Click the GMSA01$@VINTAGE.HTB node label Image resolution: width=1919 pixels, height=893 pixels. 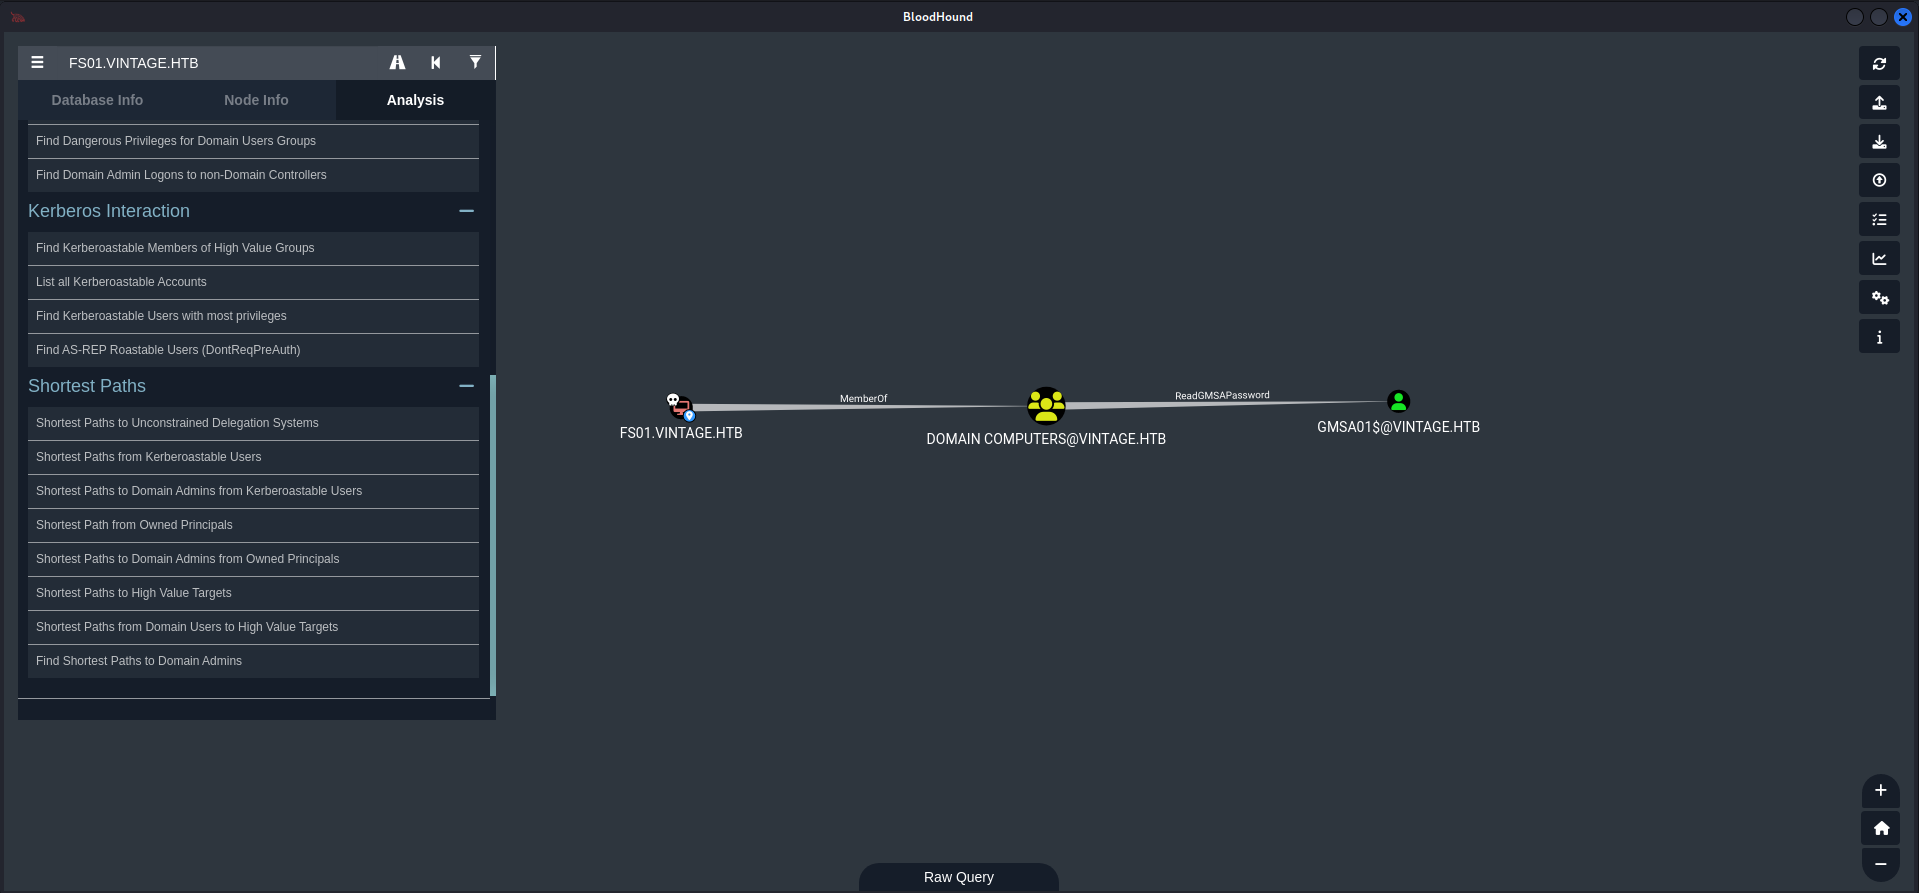1398,427
